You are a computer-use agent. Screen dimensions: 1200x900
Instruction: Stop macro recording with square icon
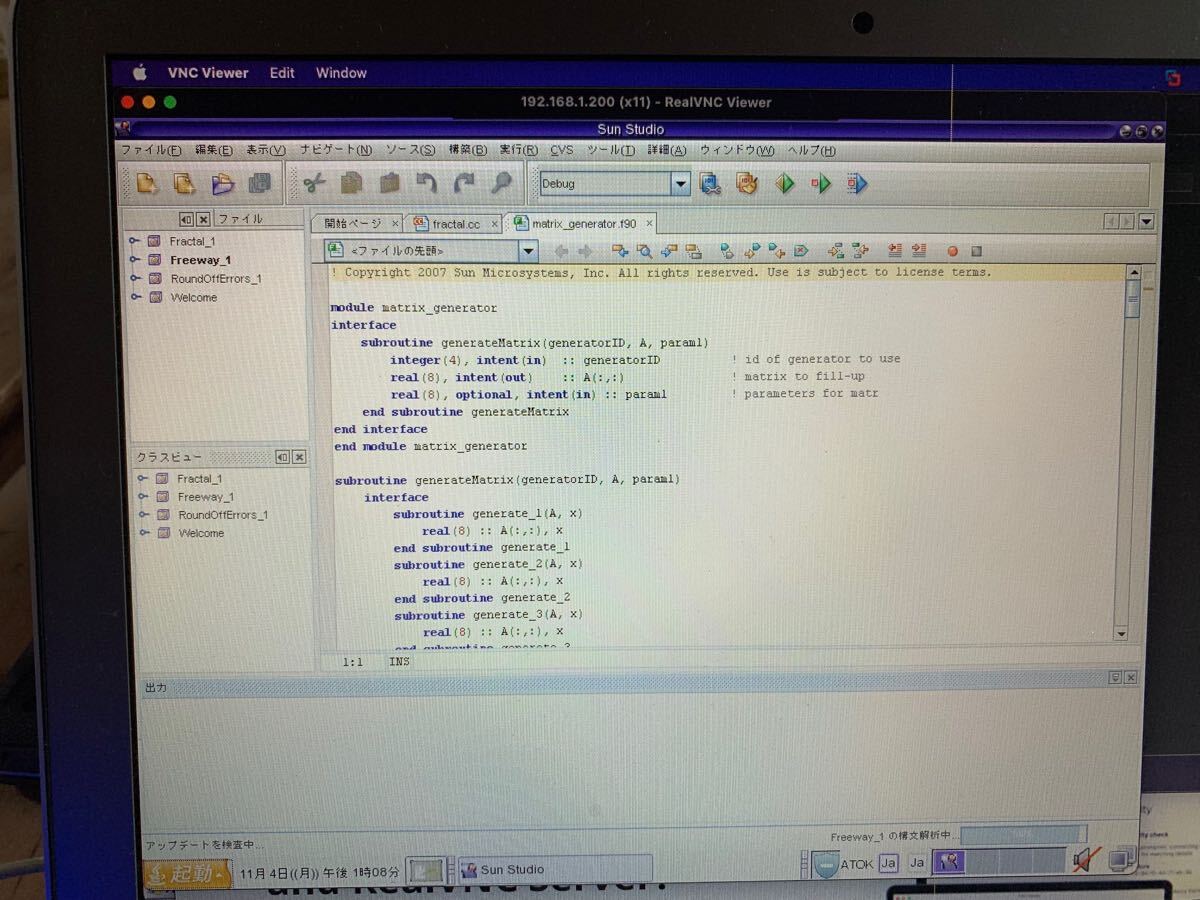977,252
